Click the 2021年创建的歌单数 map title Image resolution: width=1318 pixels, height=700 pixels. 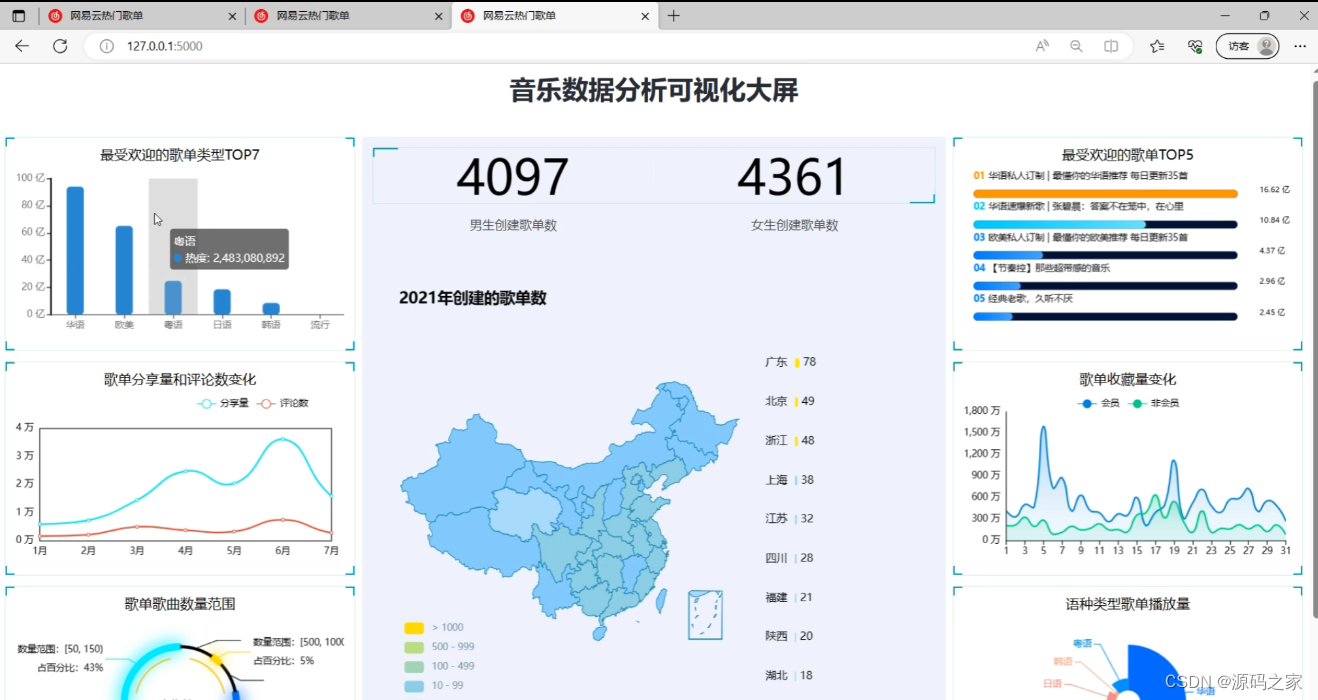point(473,298)
